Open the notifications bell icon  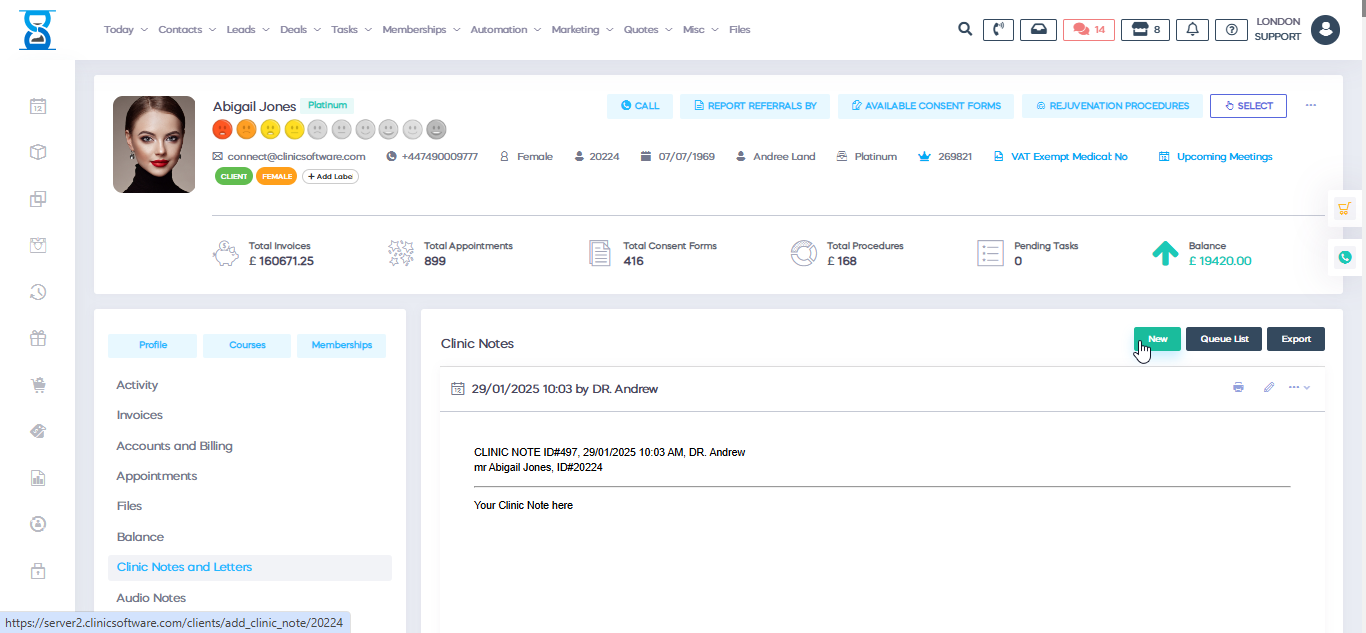pos(1192,30)
